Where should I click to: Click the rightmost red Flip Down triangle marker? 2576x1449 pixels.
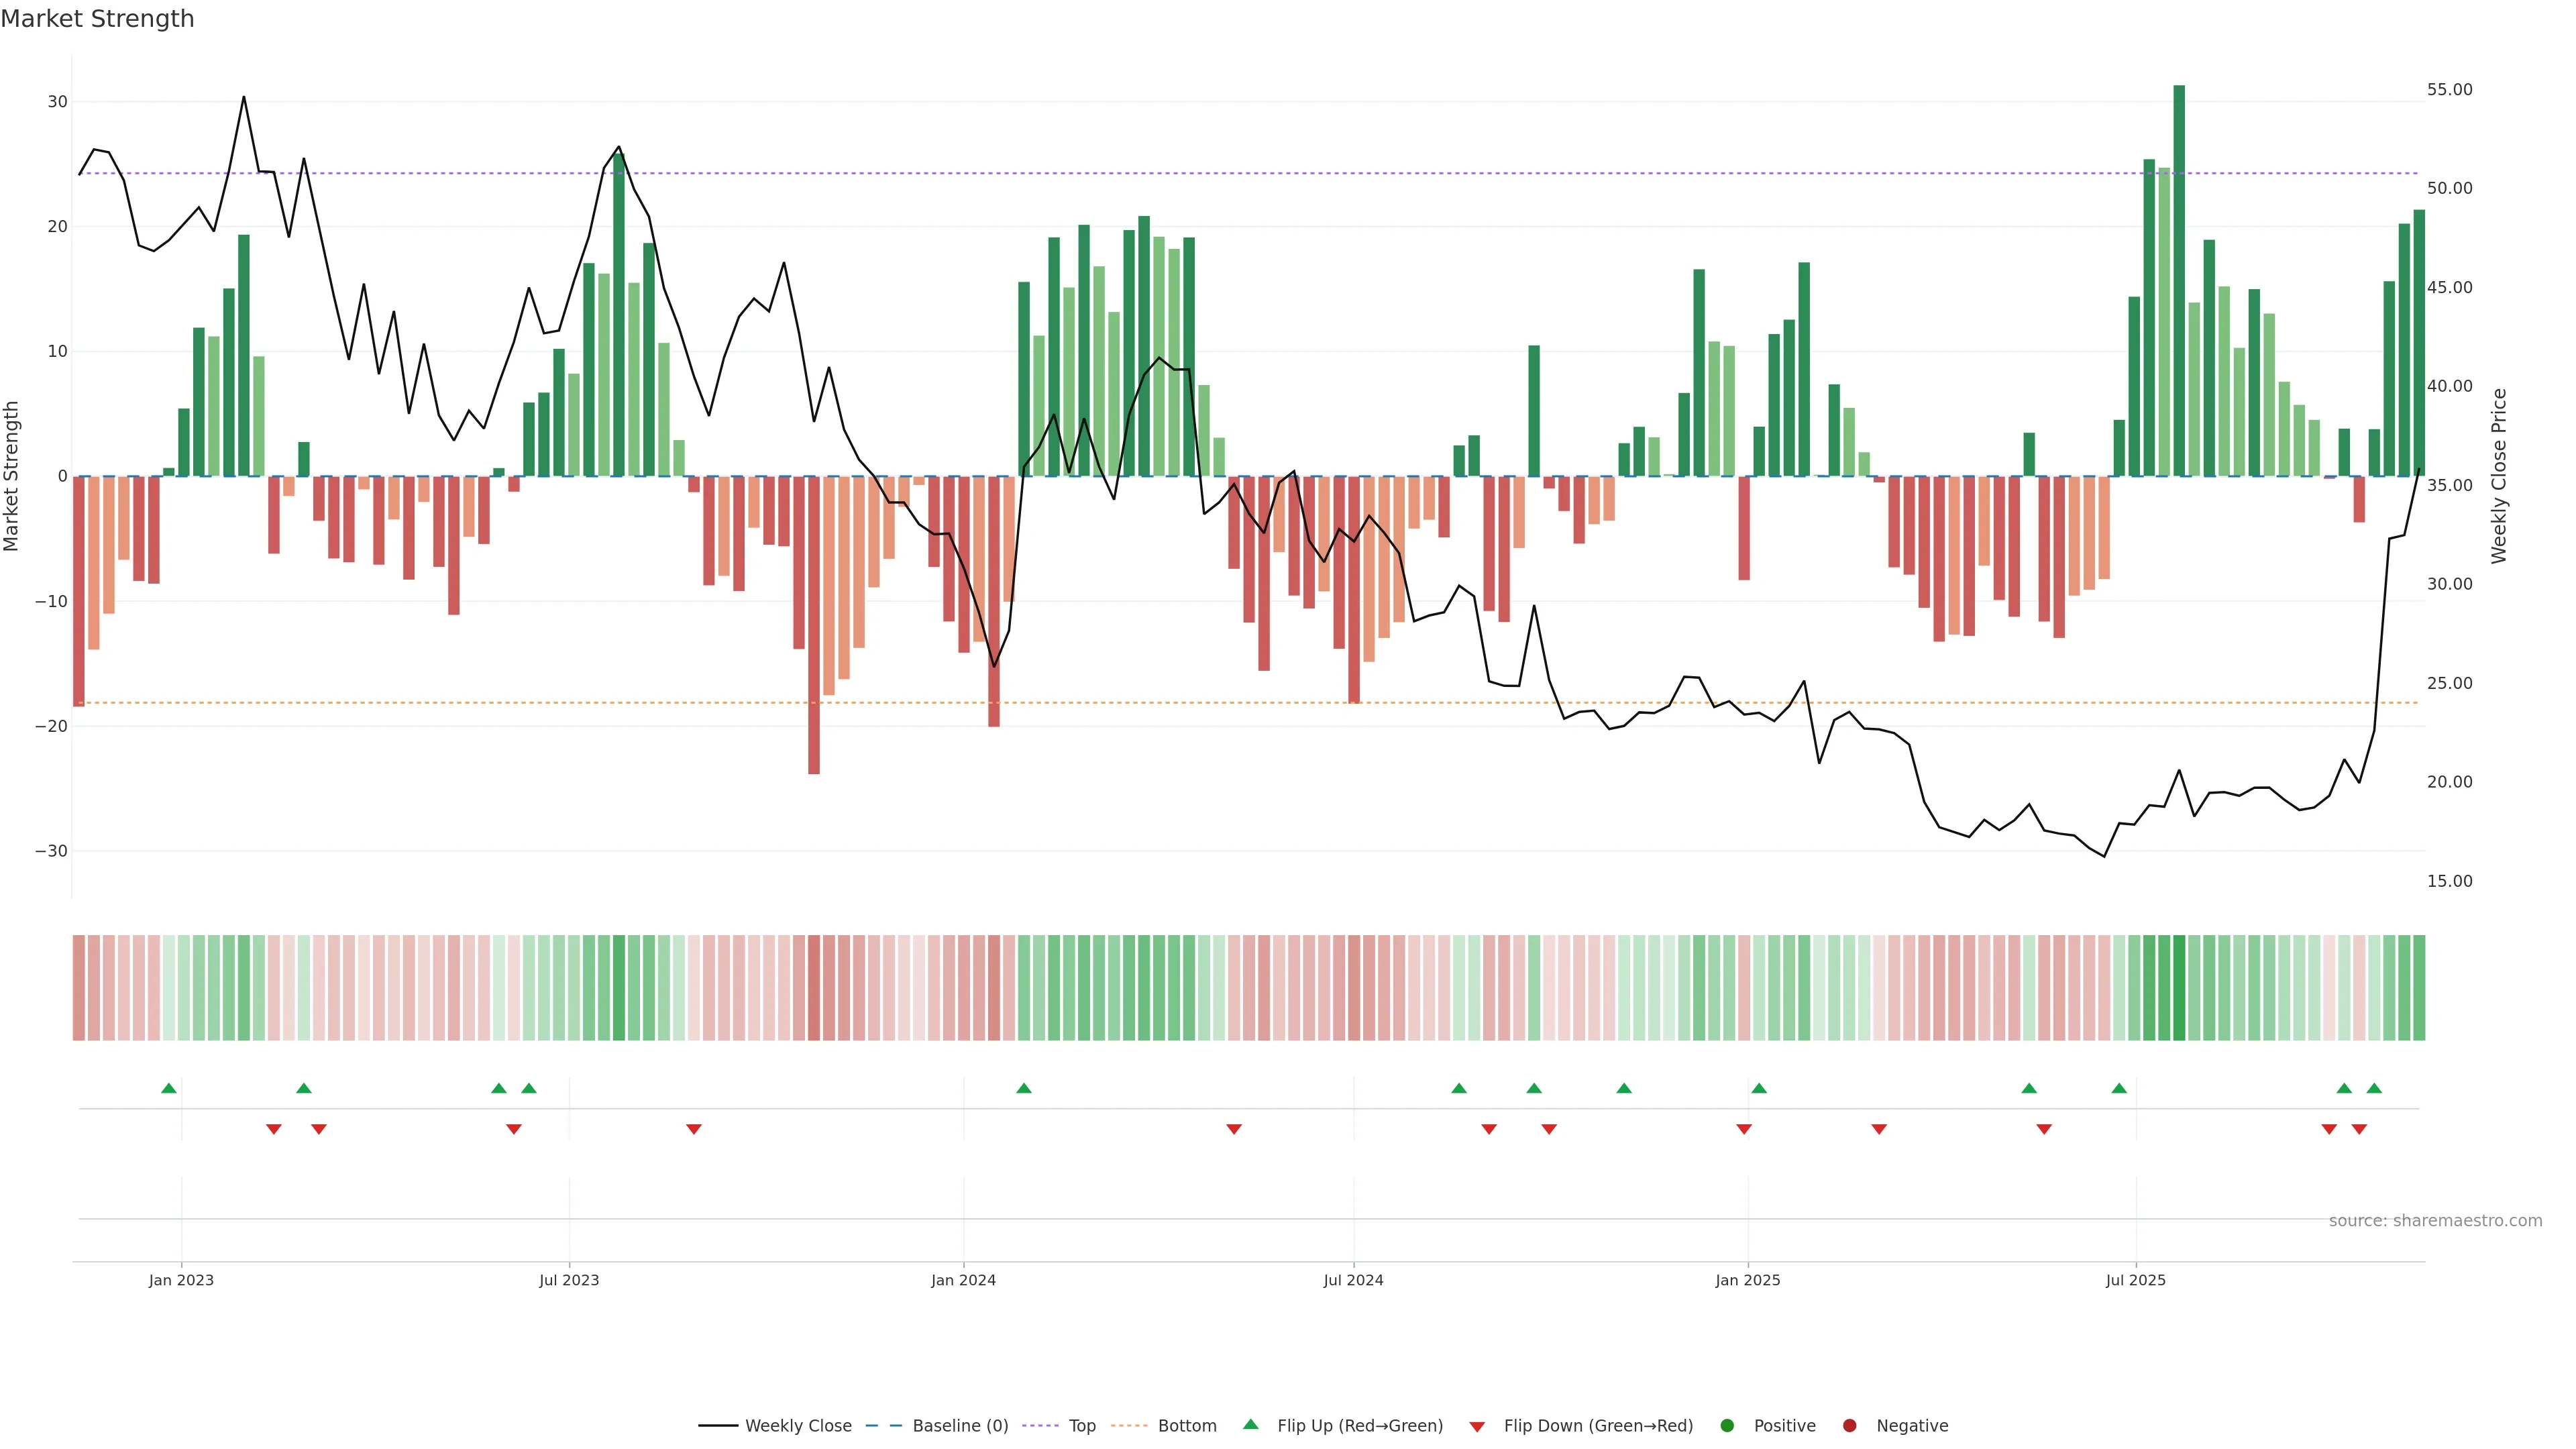(2359, 1129)
